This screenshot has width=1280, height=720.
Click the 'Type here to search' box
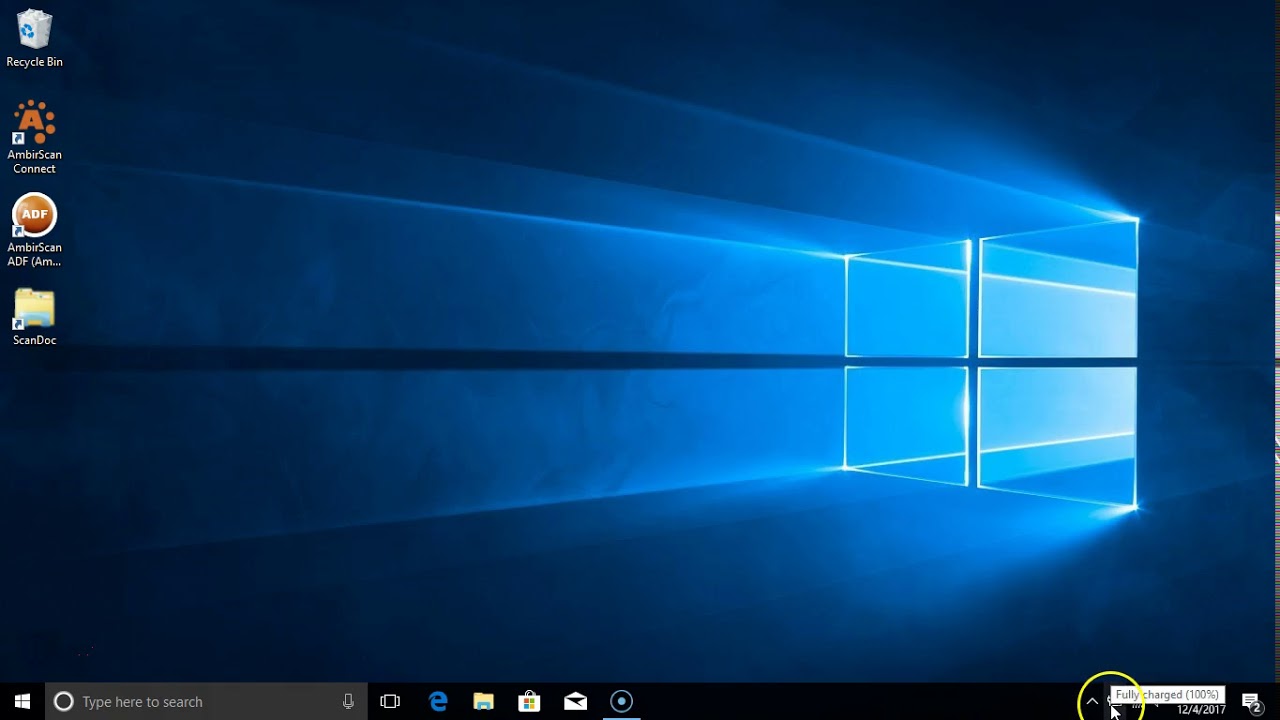[x=205, y=701]
